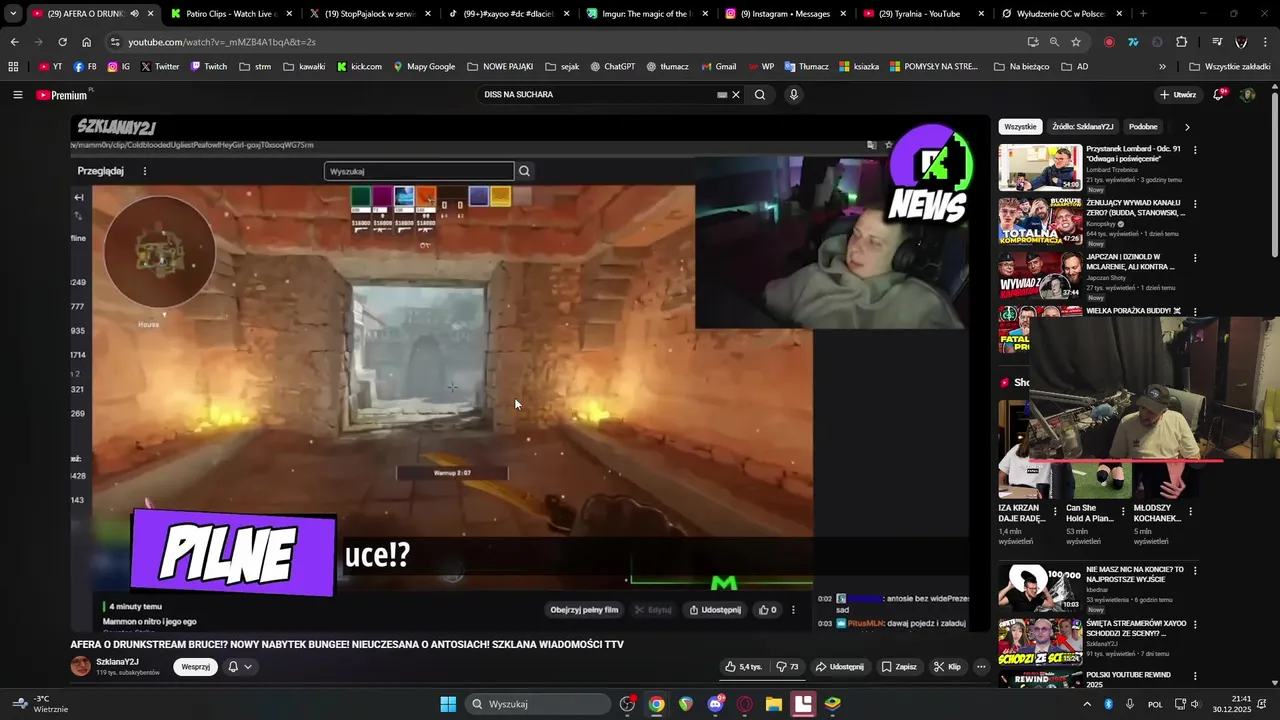Open tab search dropdown arrow
Image resolution: width=1280 pixels, height=720 pixels.
(x=12, y=14)
